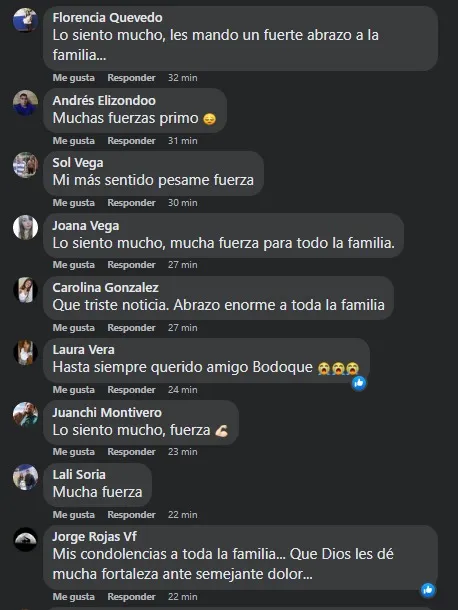Open Joana Vega's avatar image
This screenshot has height=610, width=458.
click(25, 227)
